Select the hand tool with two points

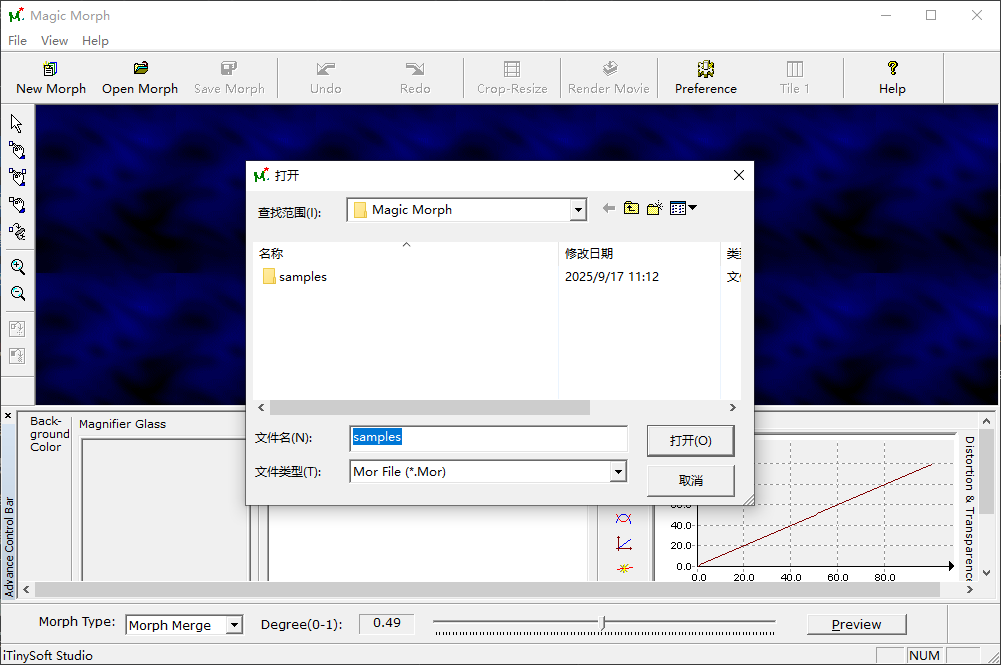17,177
